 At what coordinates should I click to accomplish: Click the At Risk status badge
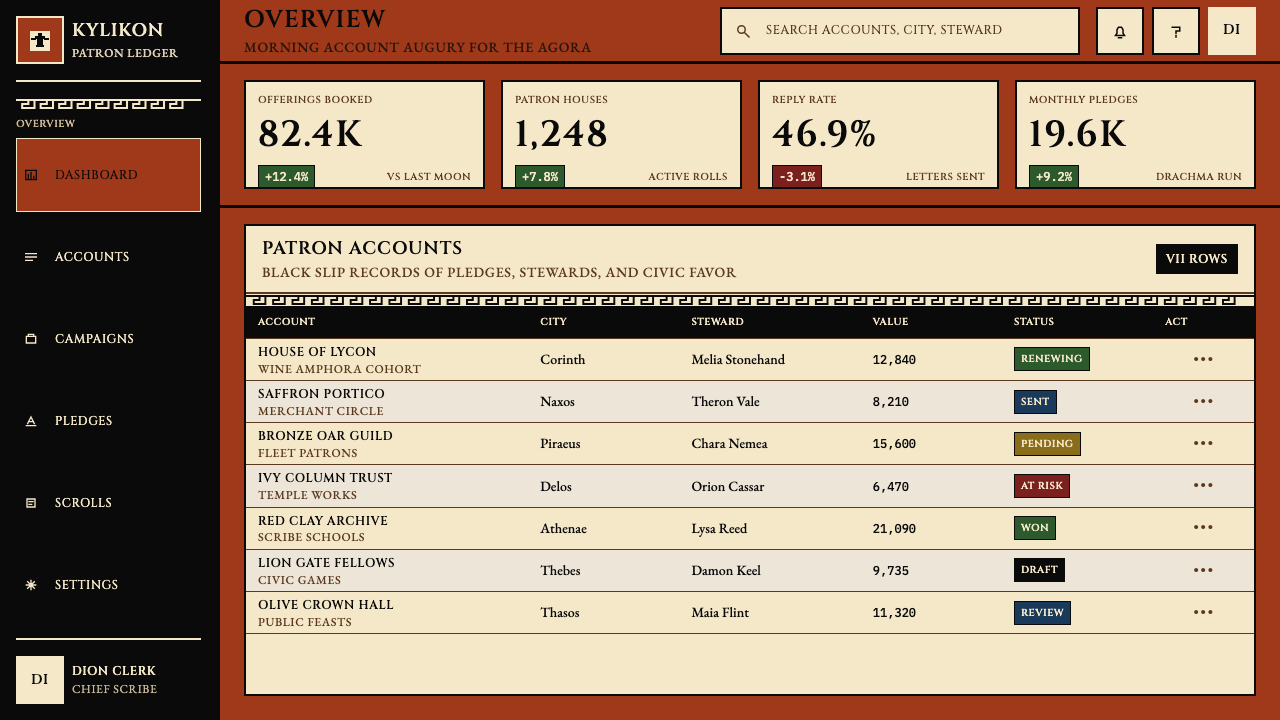pos(1041,485)
